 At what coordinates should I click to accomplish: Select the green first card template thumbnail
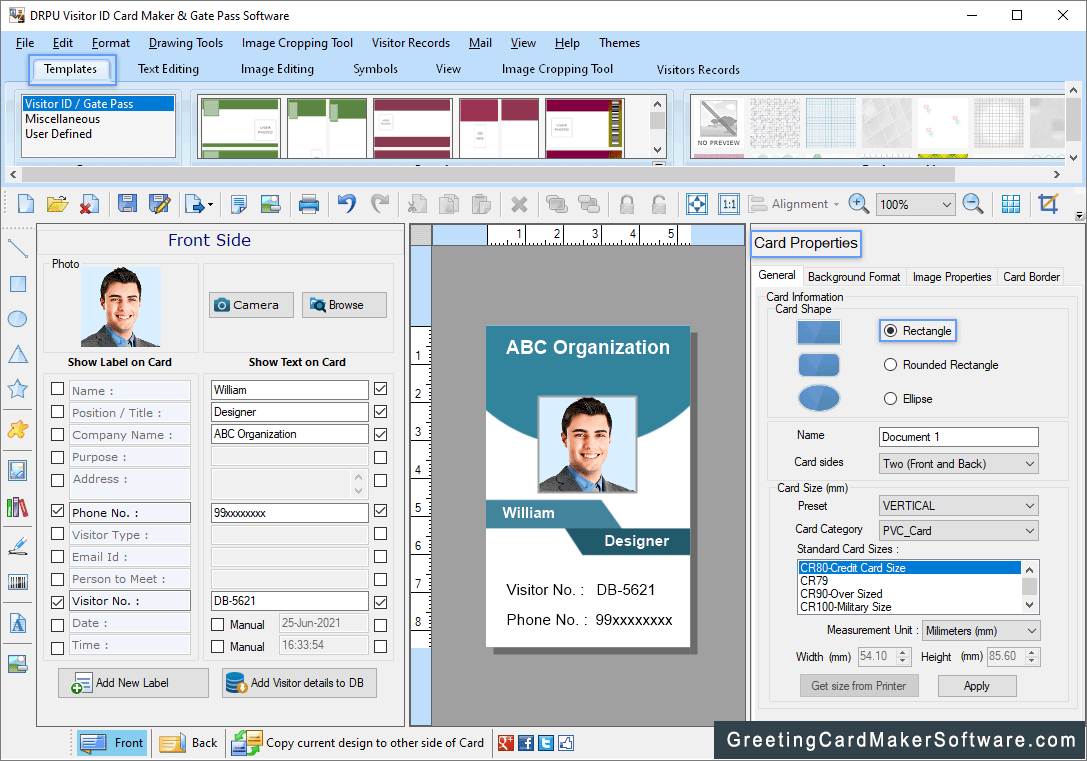tap(241, 128)
